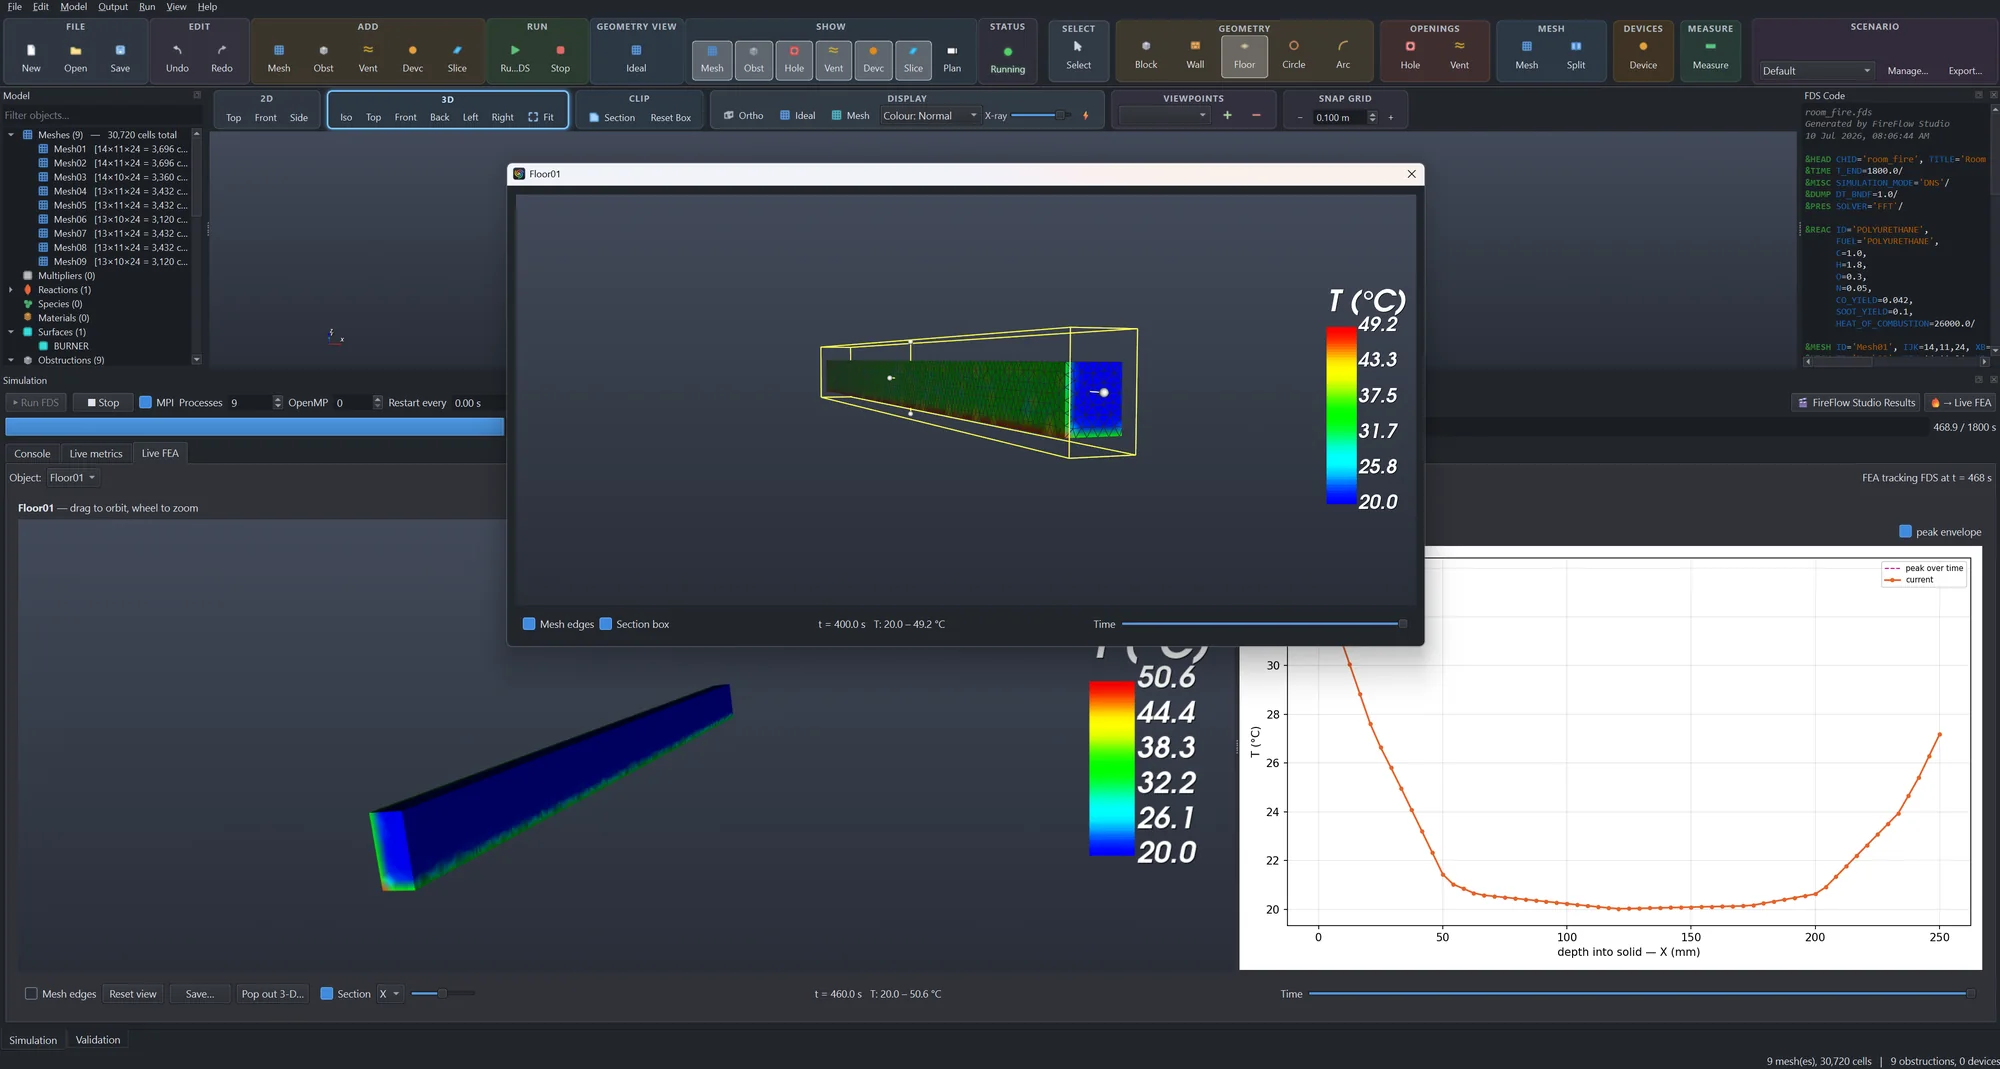Click the Stop simulation button
2000x1069 pixels.
(103, 403)
